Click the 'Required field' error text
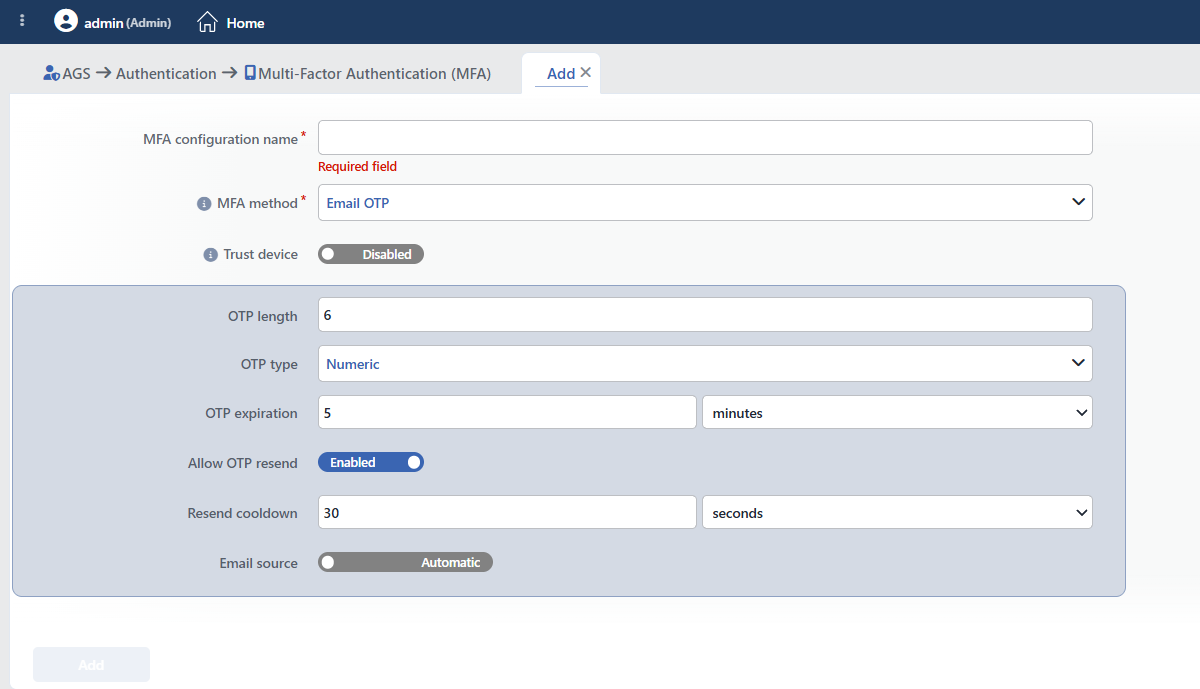This screenshot has height=689, width=1200. tap(357, 167)
